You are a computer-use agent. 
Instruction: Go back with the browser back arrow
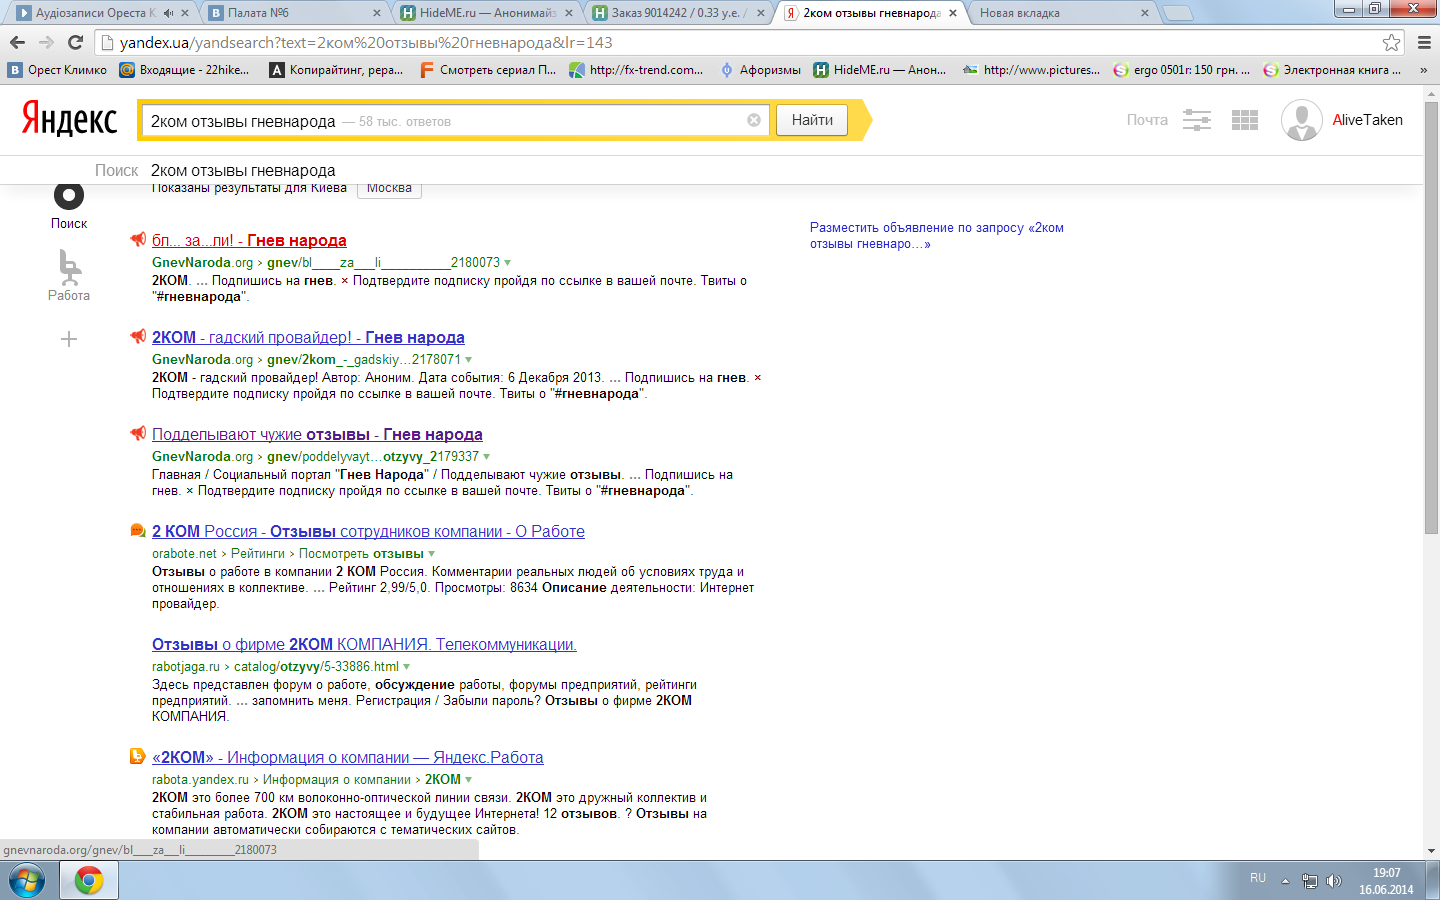17,42
